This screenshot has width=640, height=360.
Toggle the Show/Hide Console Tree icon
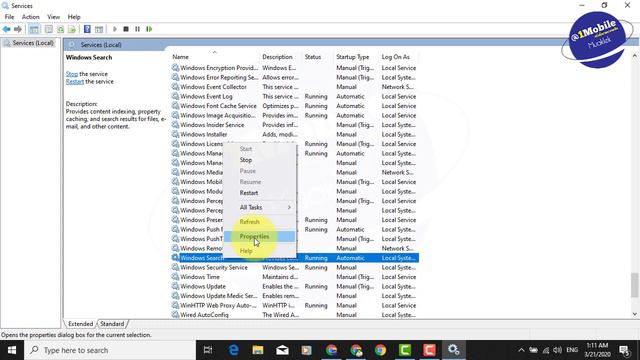tap(34, 29)
